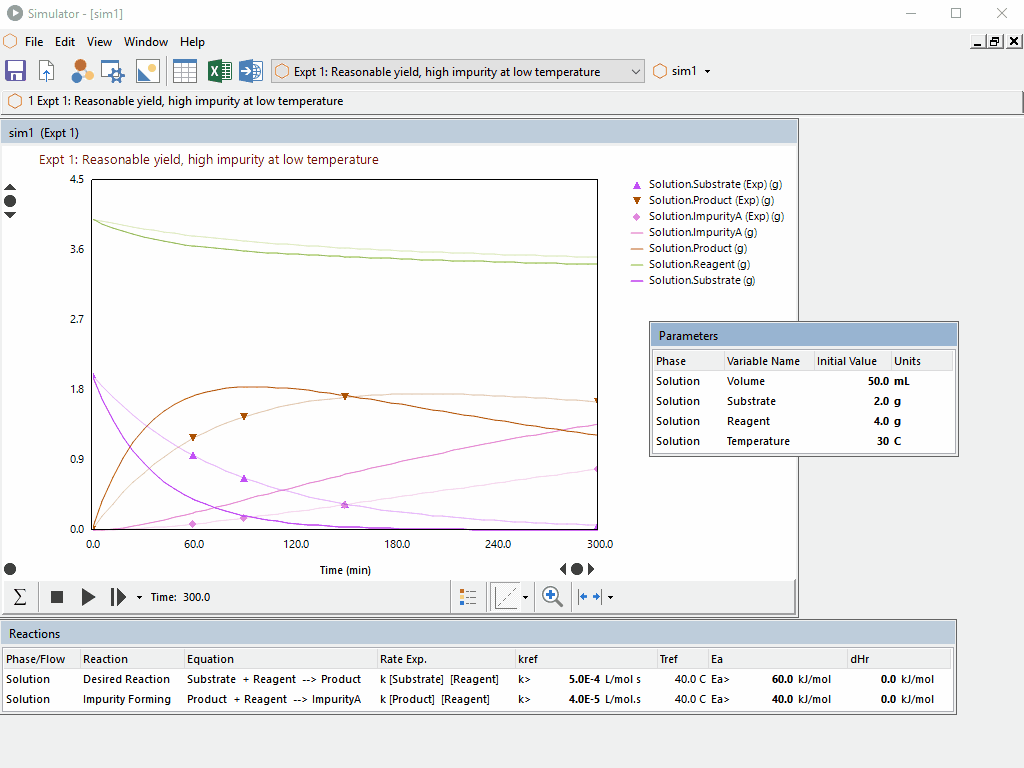Open the Edit menu
The width and height of the screenshot is (1024, 768).
(65, 42)
